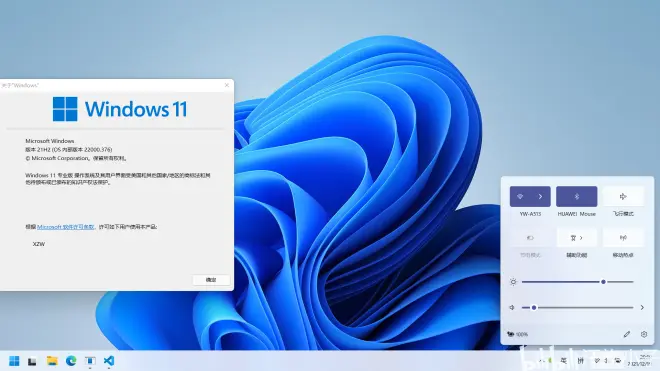This screenshot has height=371, width=660.
Task: Open sound output chevron beside volume
Action: pyautogui.click(x=642, y=307)
